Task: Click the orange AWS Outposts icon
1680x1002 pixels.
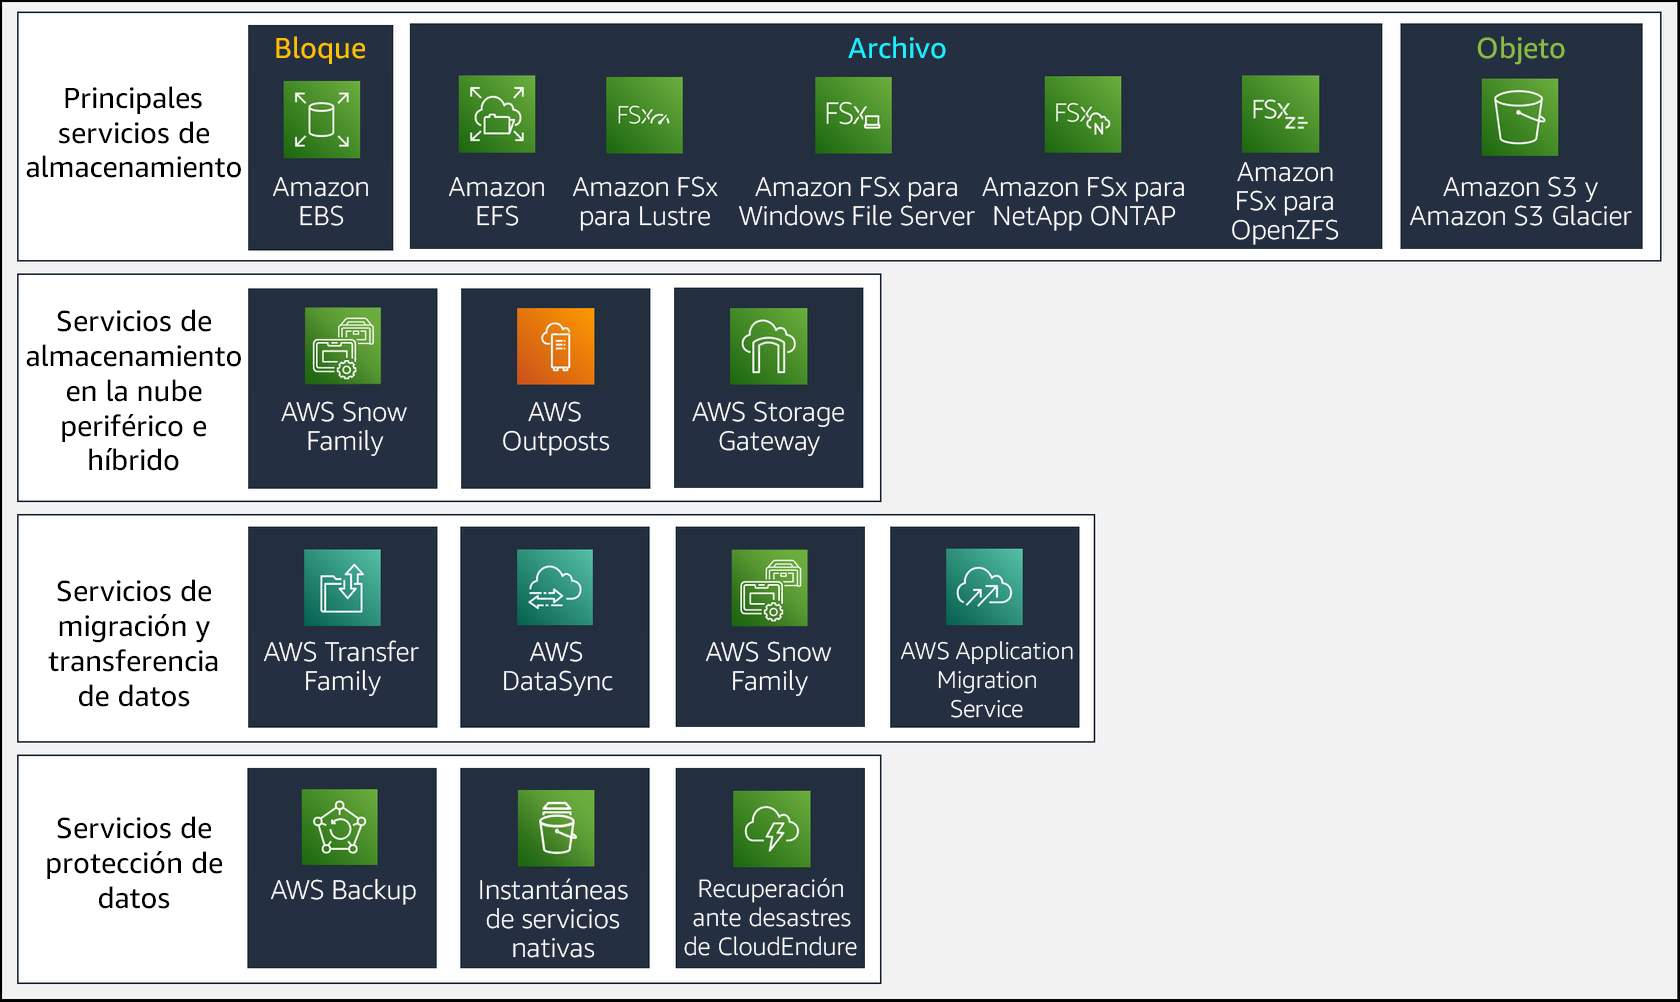Action: pos(555,346)
